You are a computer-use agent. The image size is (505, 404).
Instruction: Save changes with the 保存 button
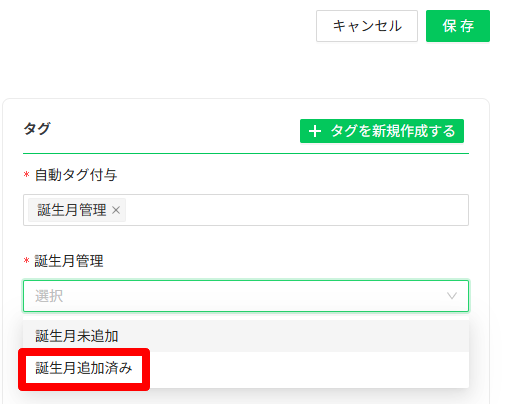pos(458,26)
